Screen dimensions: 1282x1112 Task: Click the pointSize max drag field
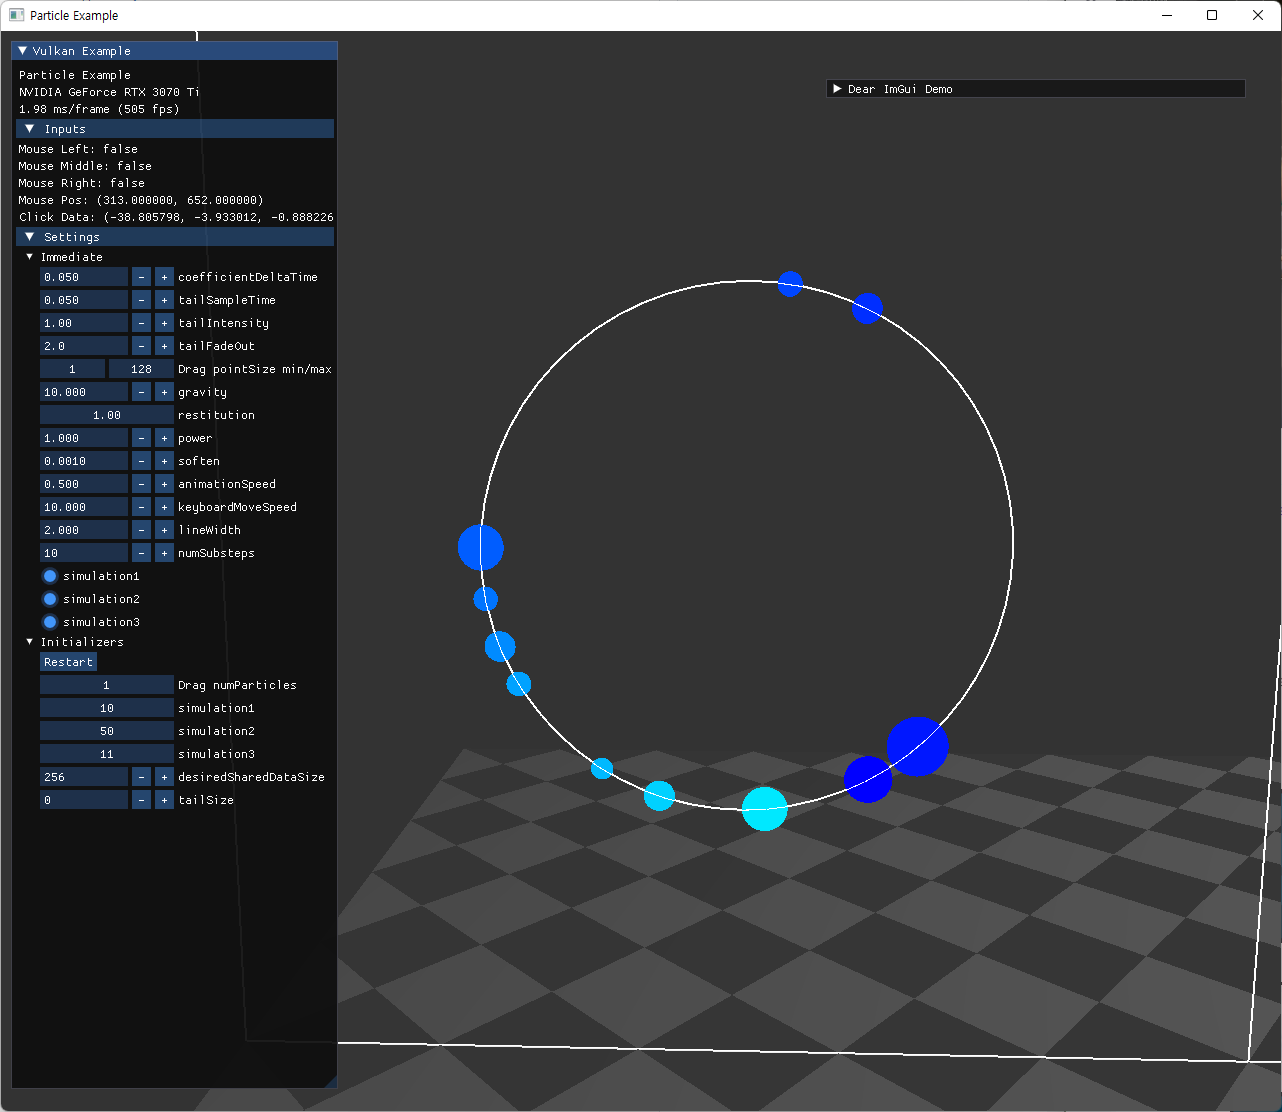pos(141,369)
